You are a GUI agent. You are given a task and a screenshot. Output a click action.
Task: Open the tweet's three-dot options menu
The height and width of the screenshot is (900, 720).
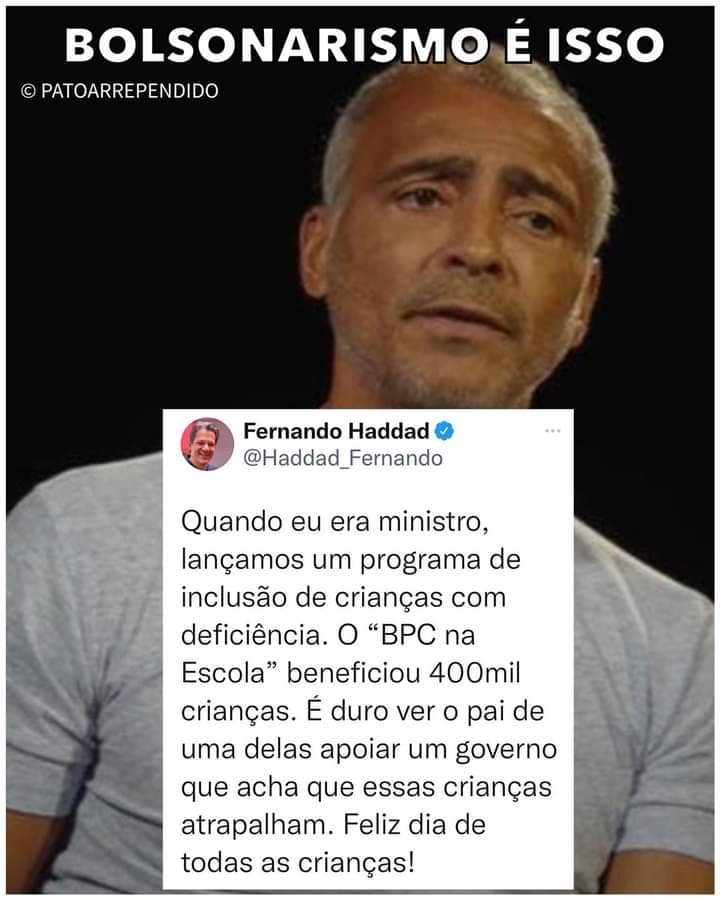tap(552, 431)
